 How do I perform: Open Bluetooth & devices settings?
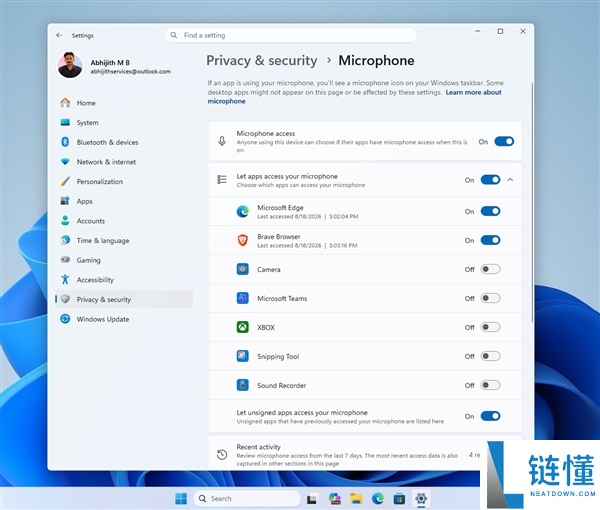[x=124, y=142]
